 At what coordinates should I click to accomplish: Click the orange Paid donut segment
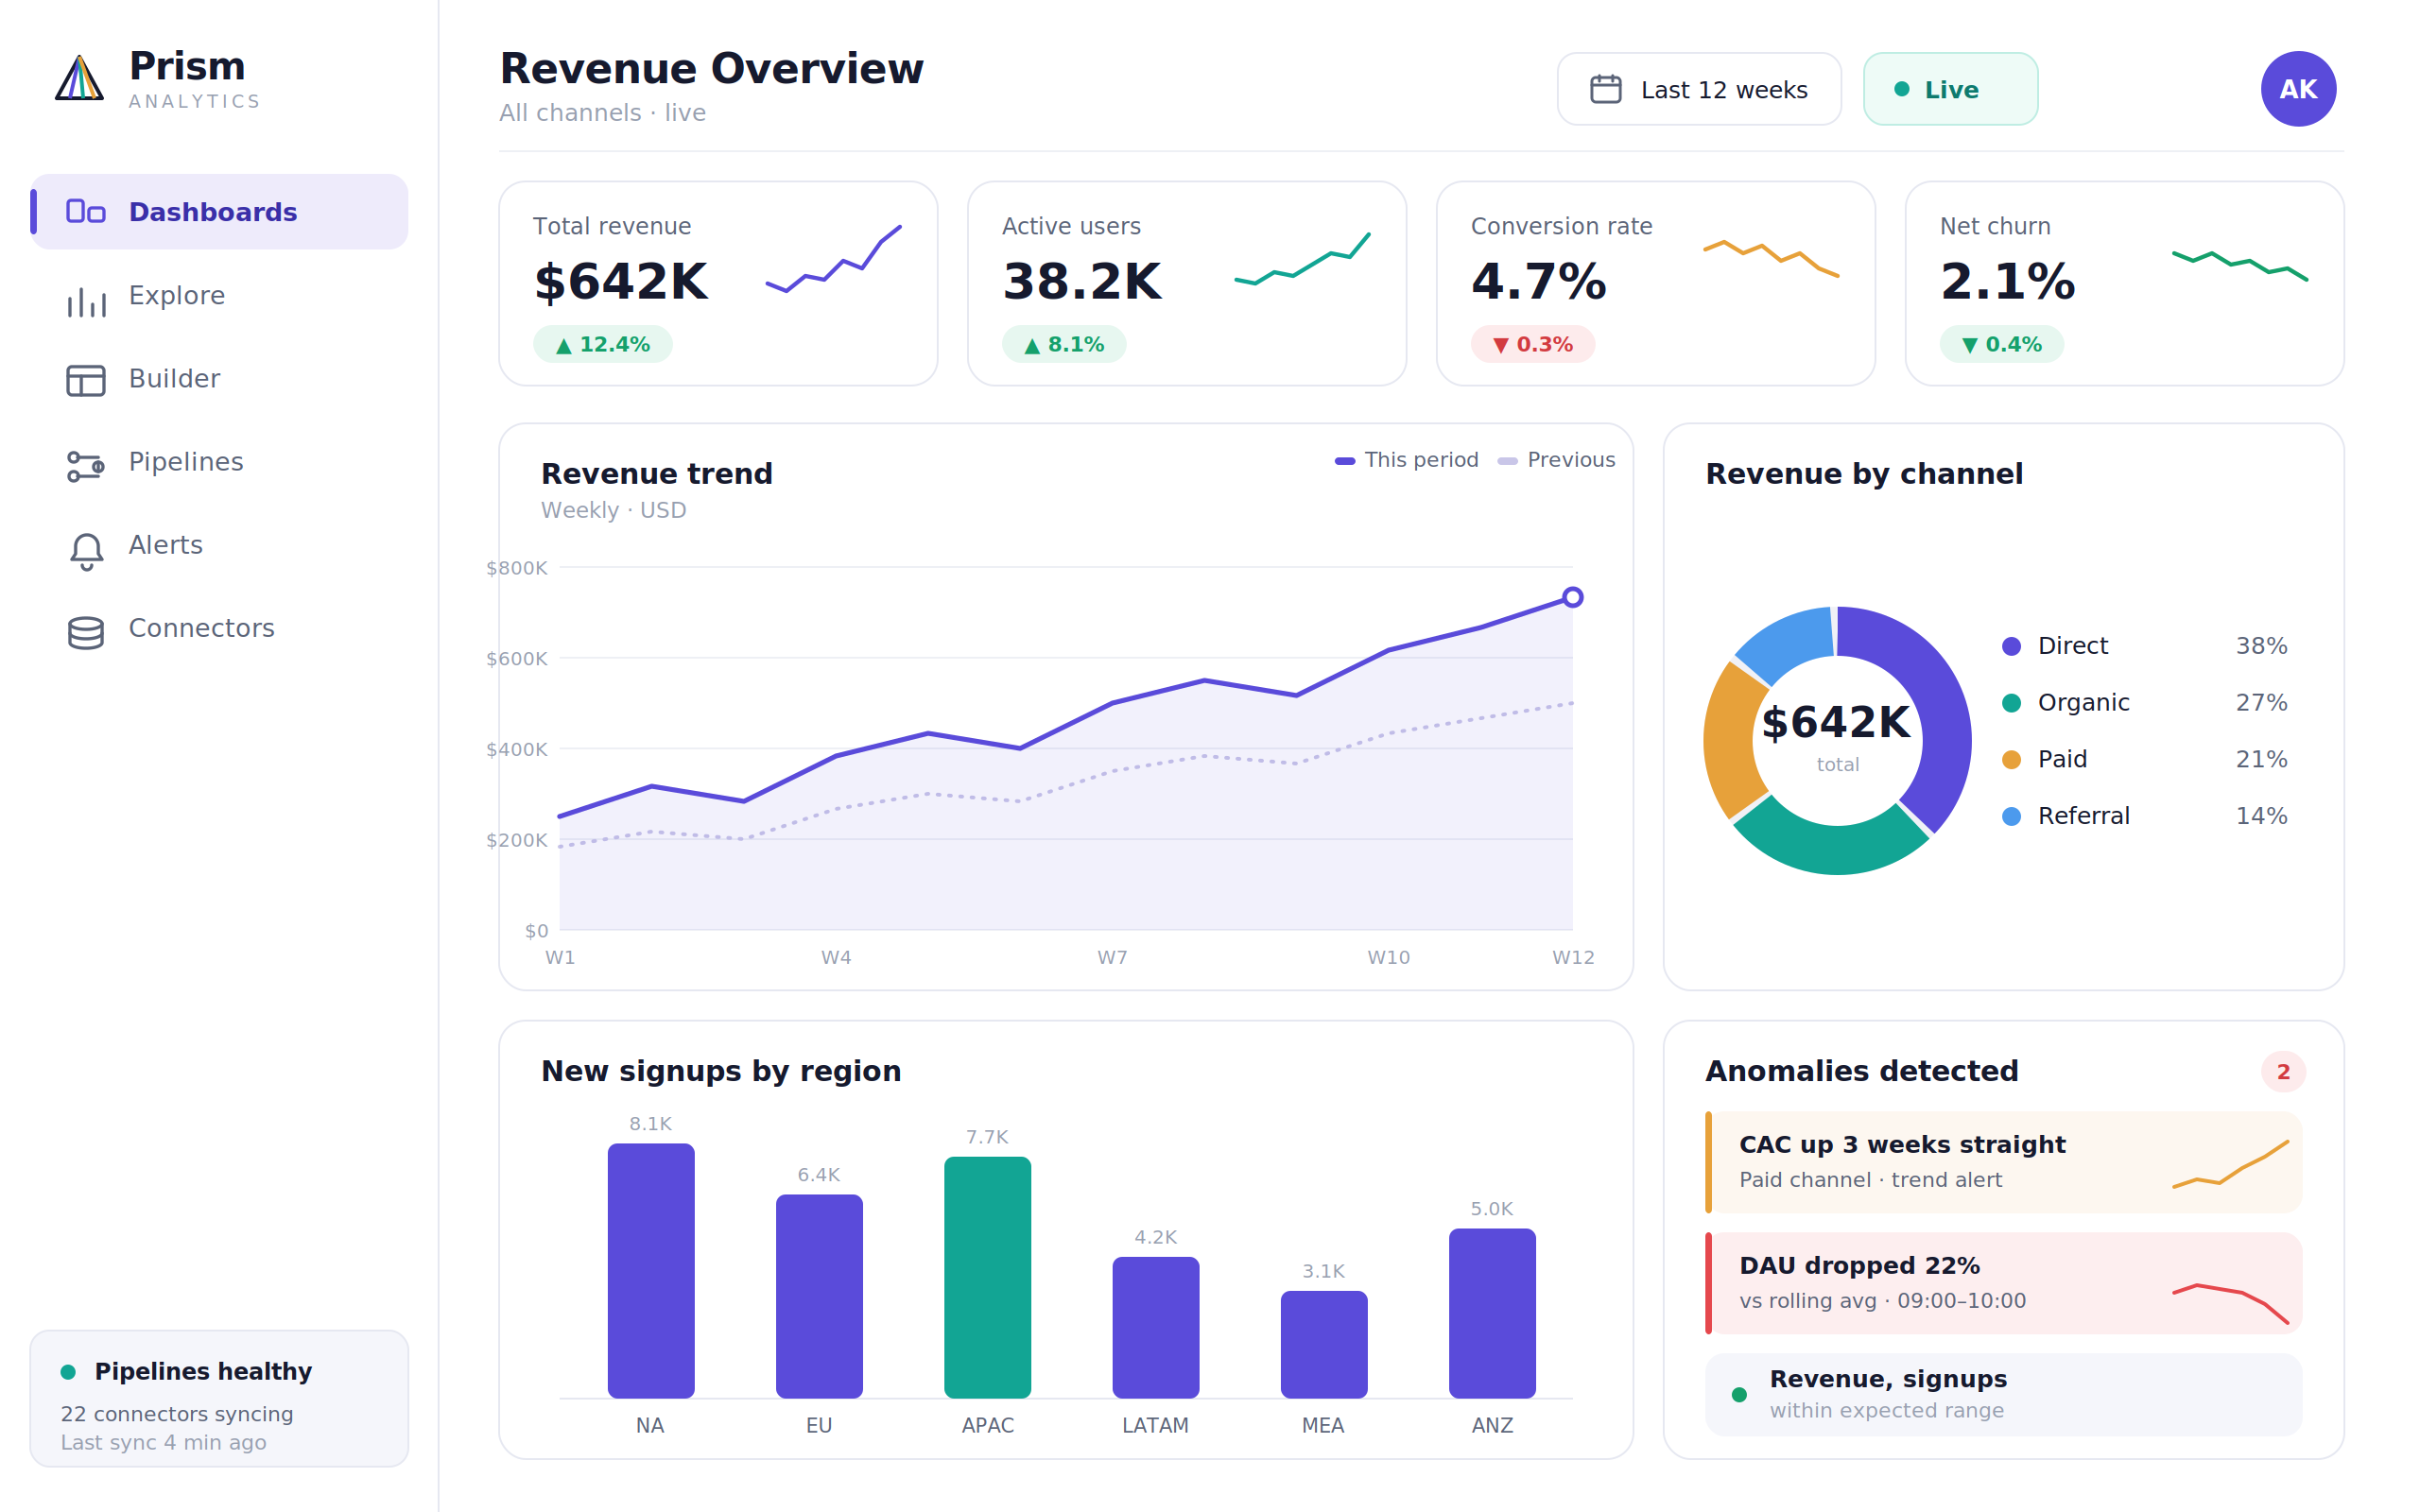pos(1730,740)
